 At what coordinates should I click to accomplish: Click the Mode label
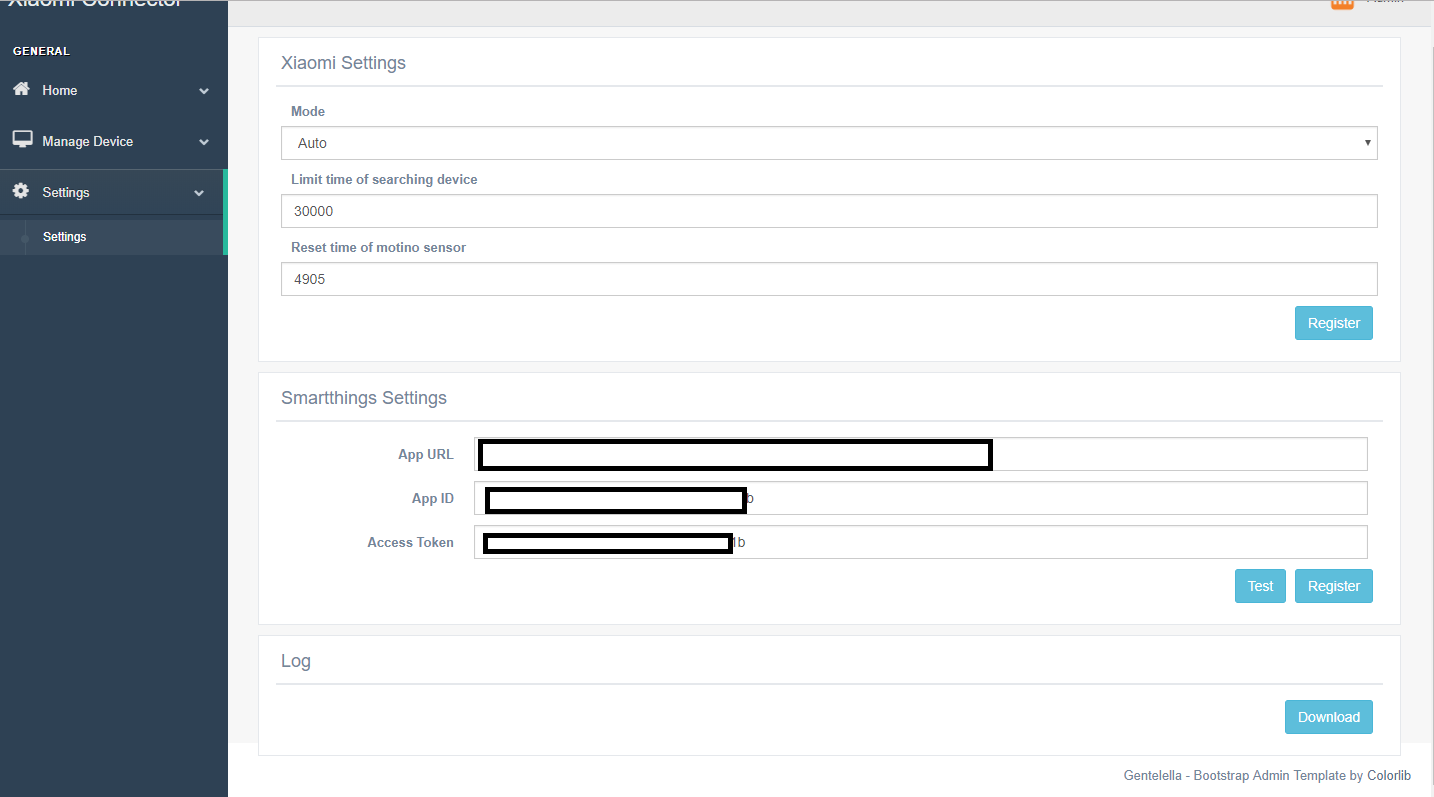click(x=308, y=111)
